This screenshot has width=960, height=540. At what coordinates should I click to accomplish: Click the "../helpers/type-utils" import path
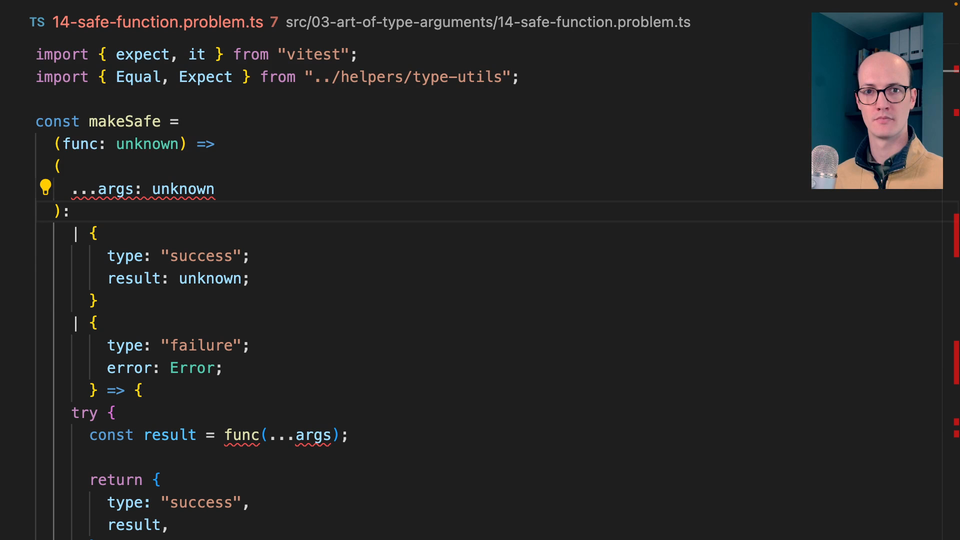[412, 77]
